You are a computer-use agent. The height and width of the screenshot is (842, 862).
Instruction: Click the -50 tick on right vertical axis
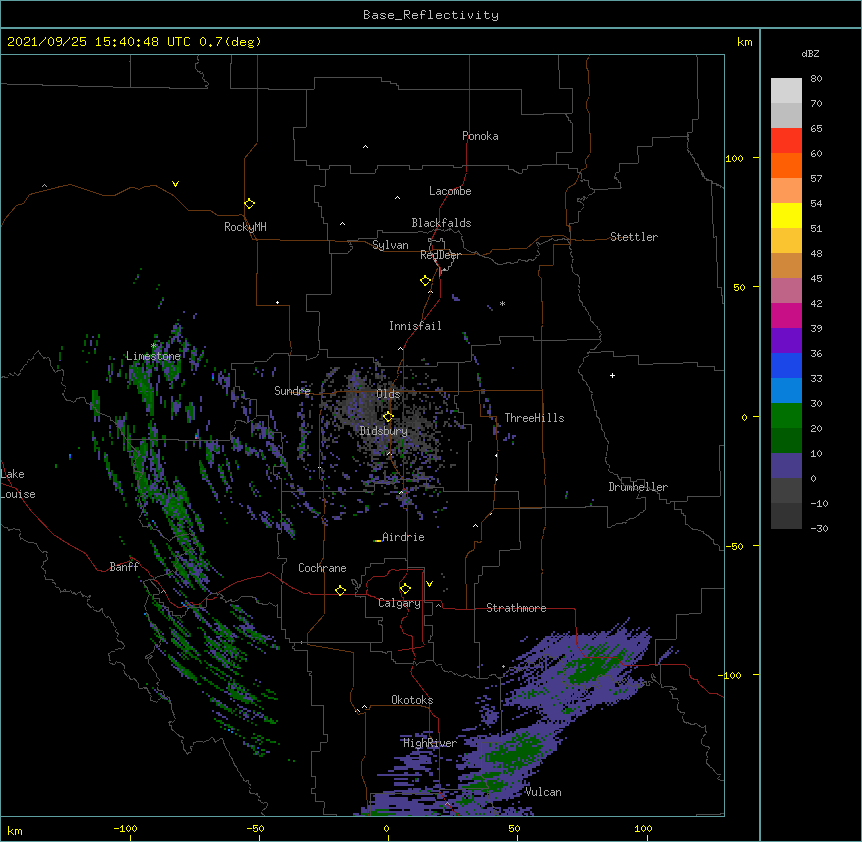click(x=734, y=546)
